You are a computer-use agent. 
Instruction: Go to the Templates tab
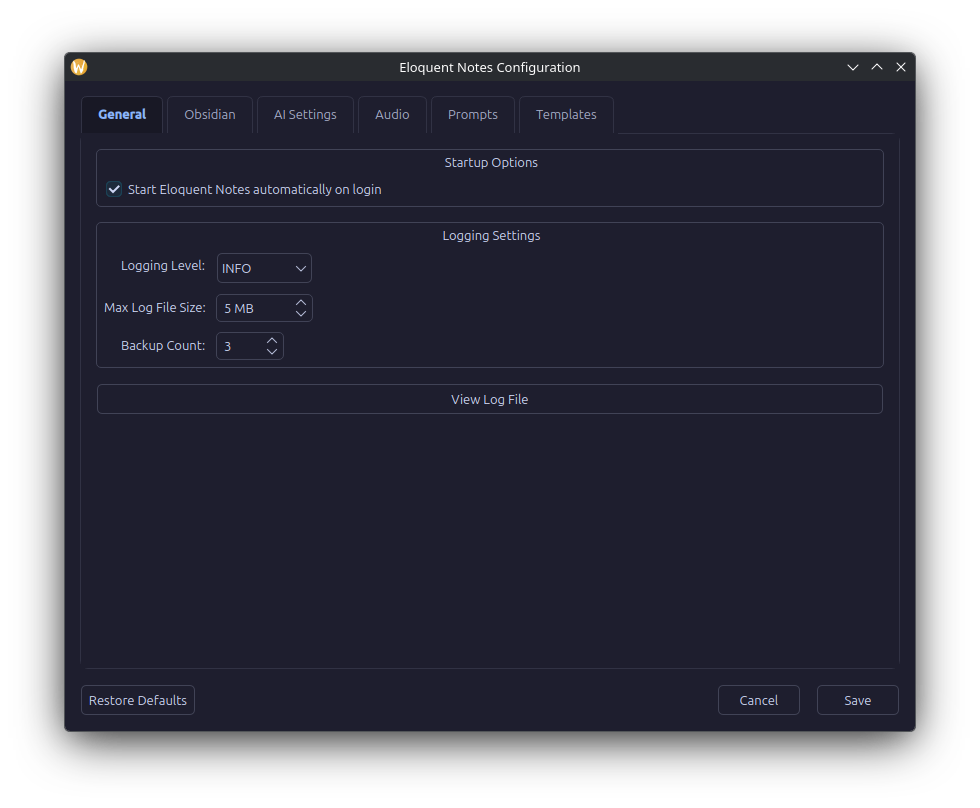pos(566,114)
